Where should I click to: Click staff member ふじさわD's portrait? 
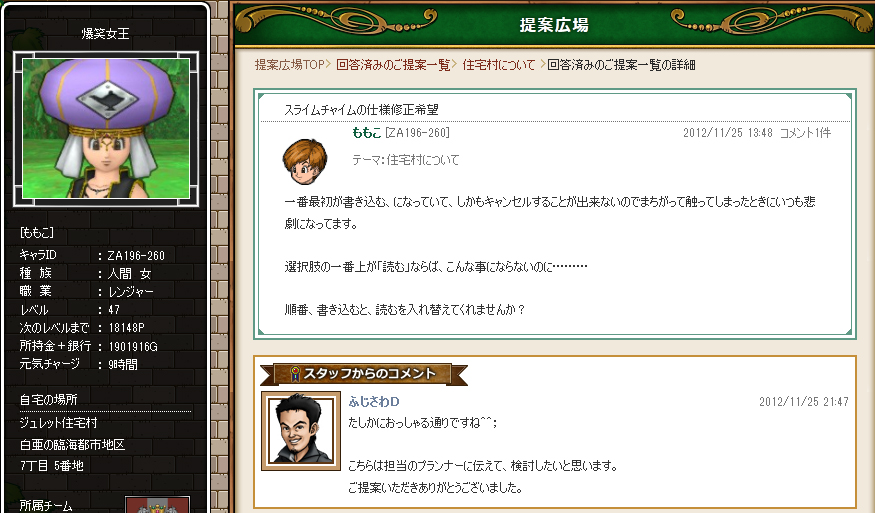301,430
